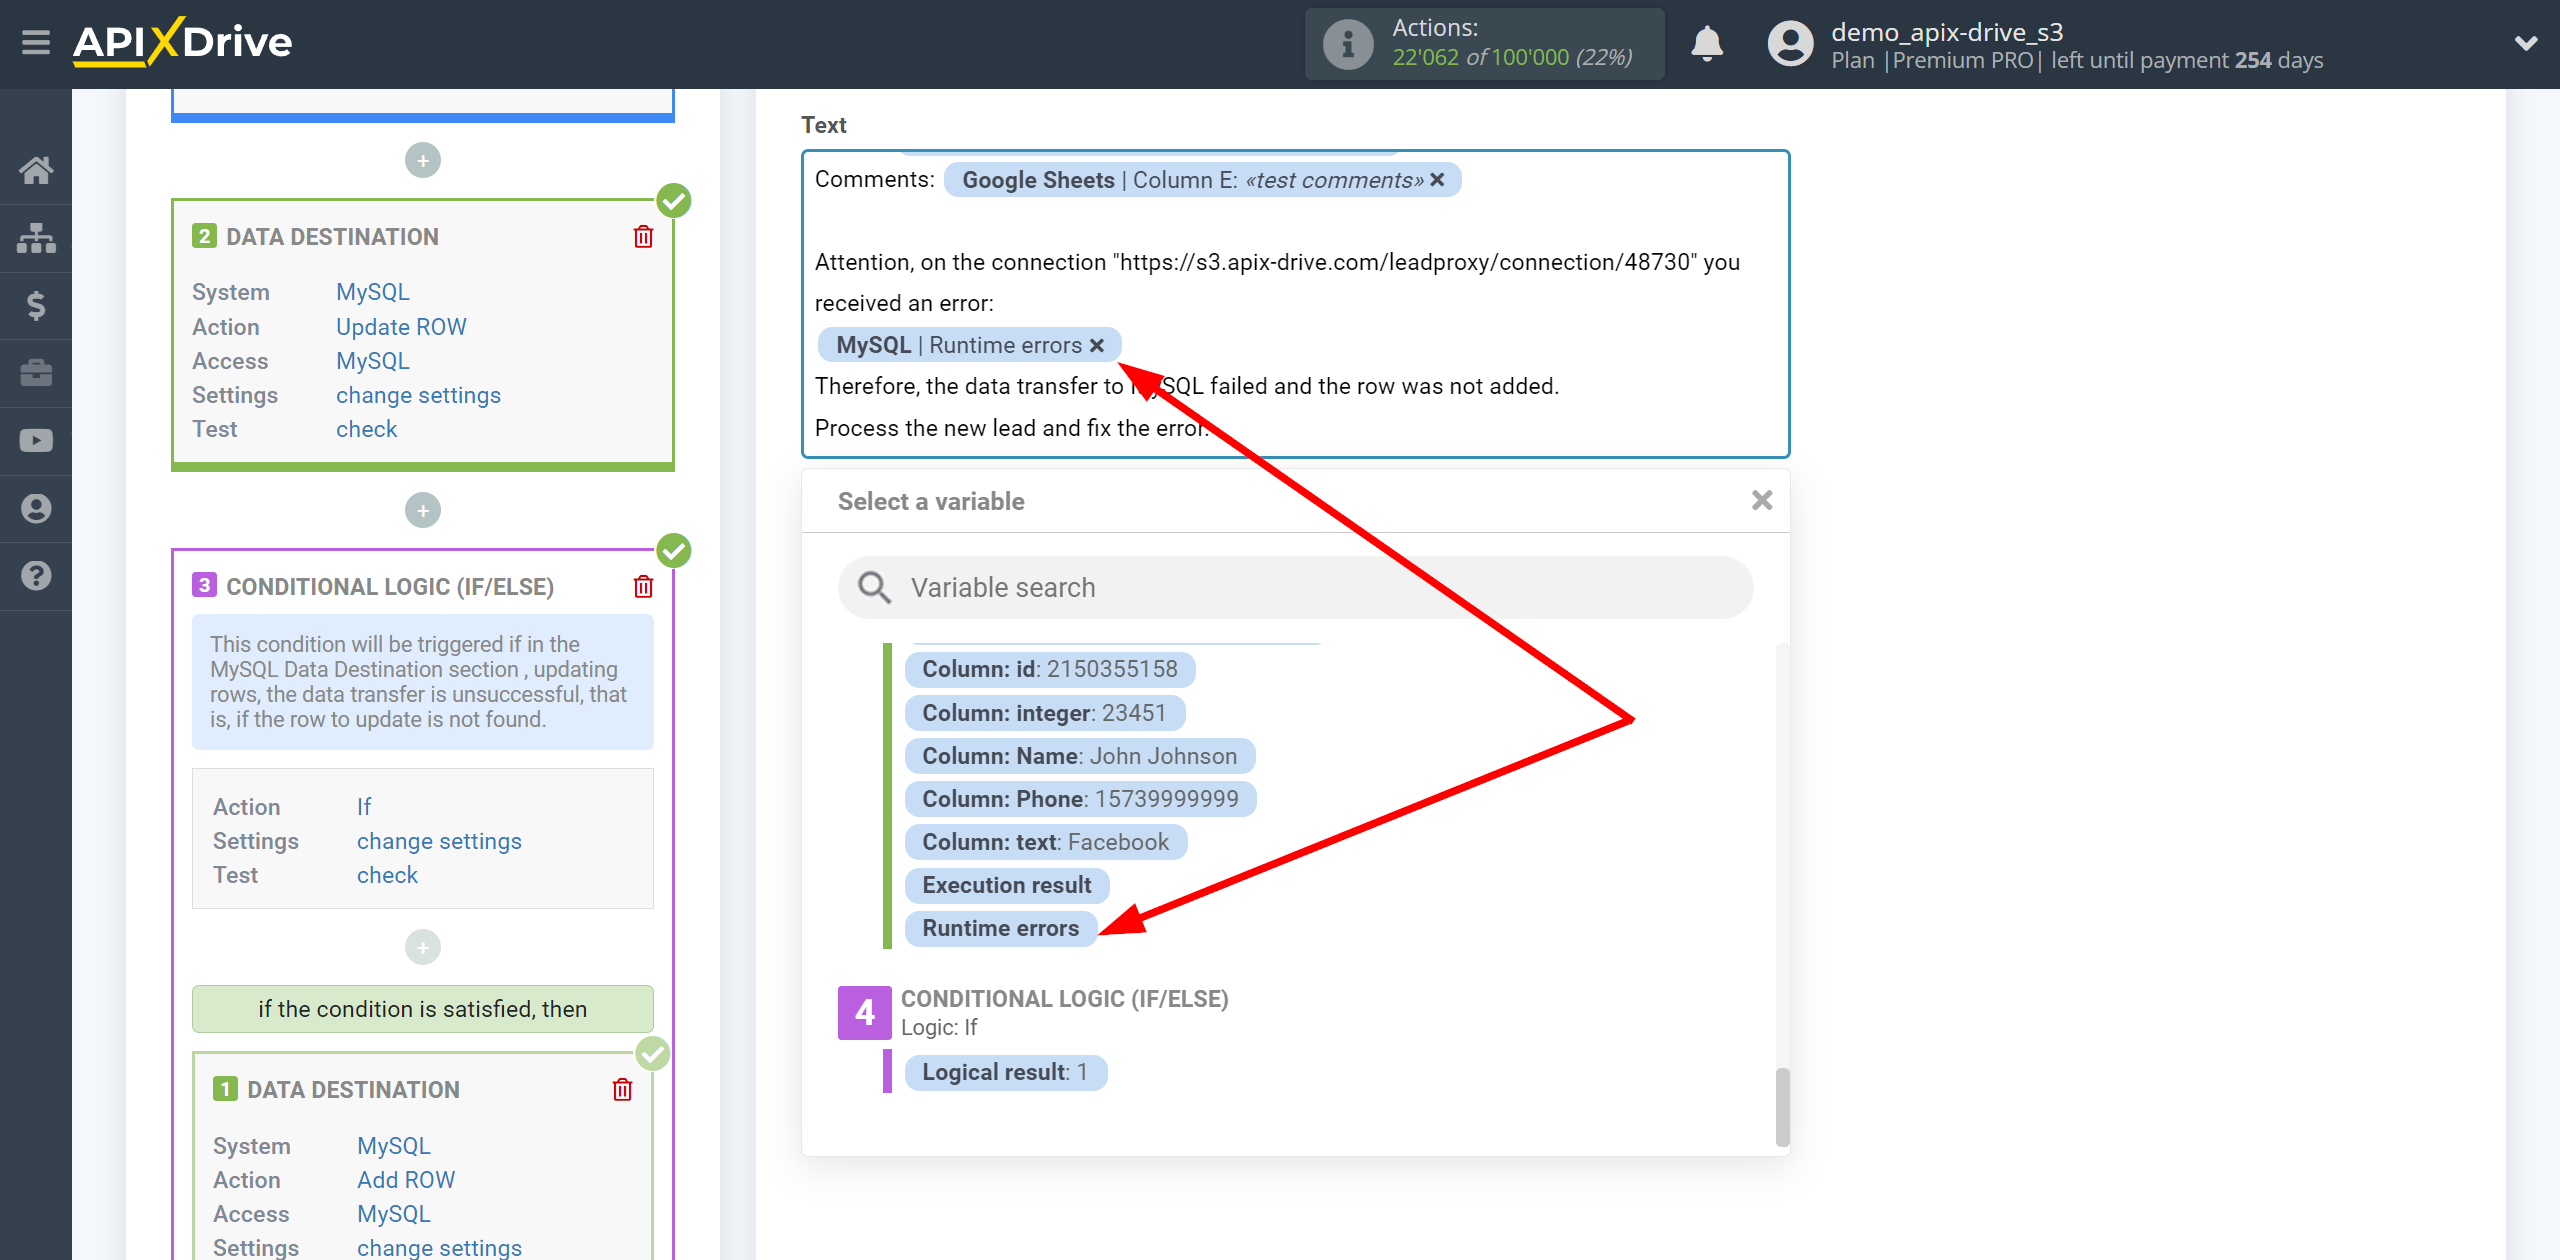2560x1260 pixels.
Task: Open billing dollar icon in sidebar
Action: click(36, 305)
